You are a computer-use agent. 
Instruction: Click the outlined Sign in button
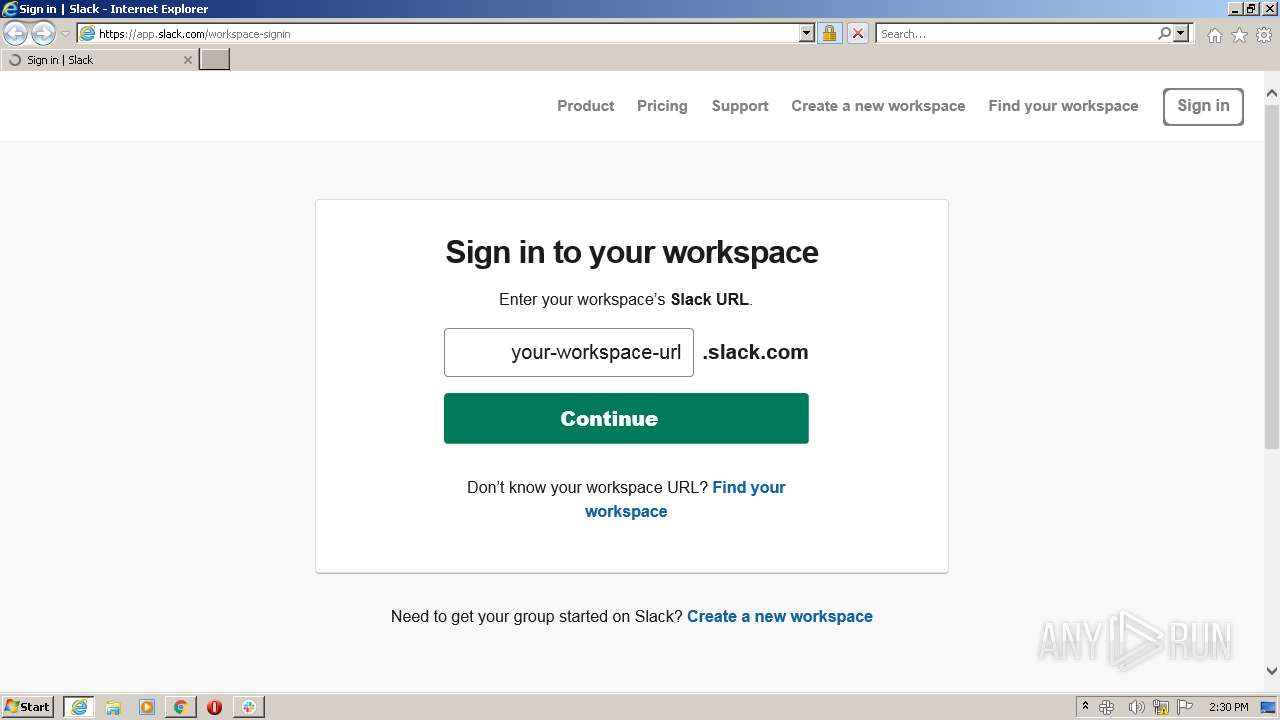click(x=1203, y=107)
